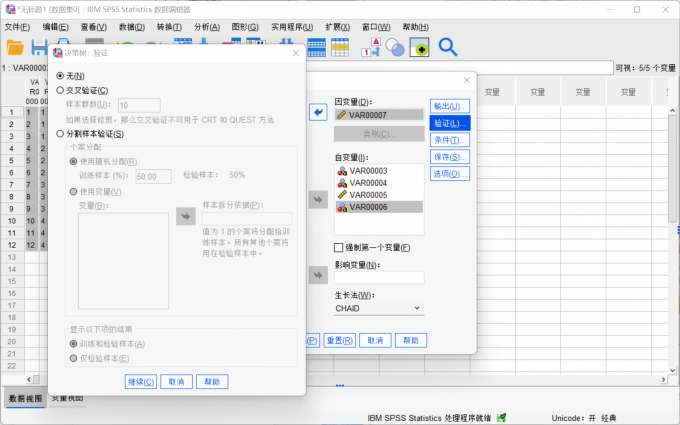680x425 pixels.
Task: Open a data file with the folder icon
Action: [x=15, y=47]
